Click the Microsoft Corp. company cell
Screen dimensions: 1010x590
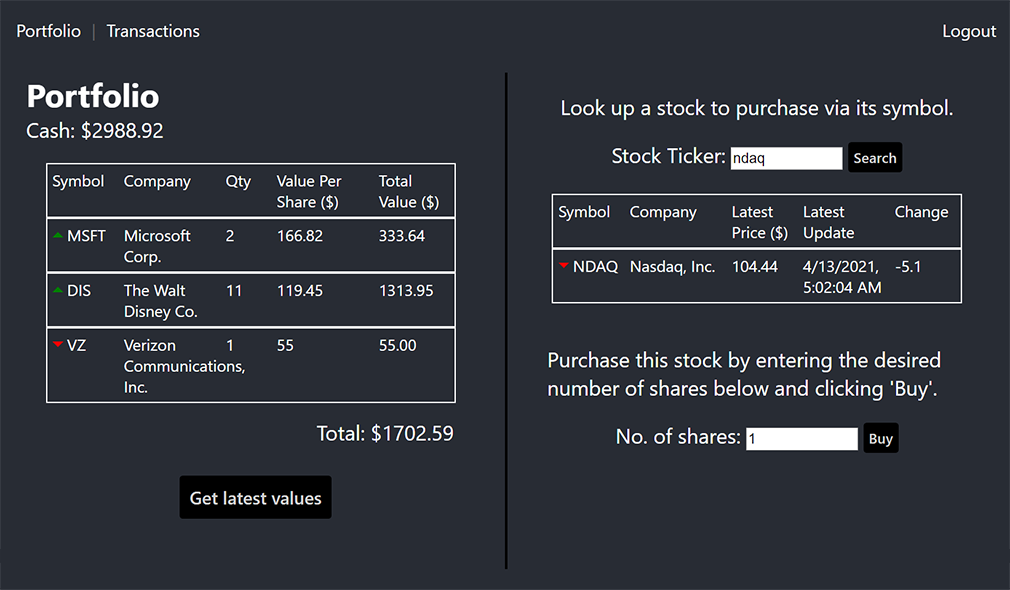[x=157, y=246]
